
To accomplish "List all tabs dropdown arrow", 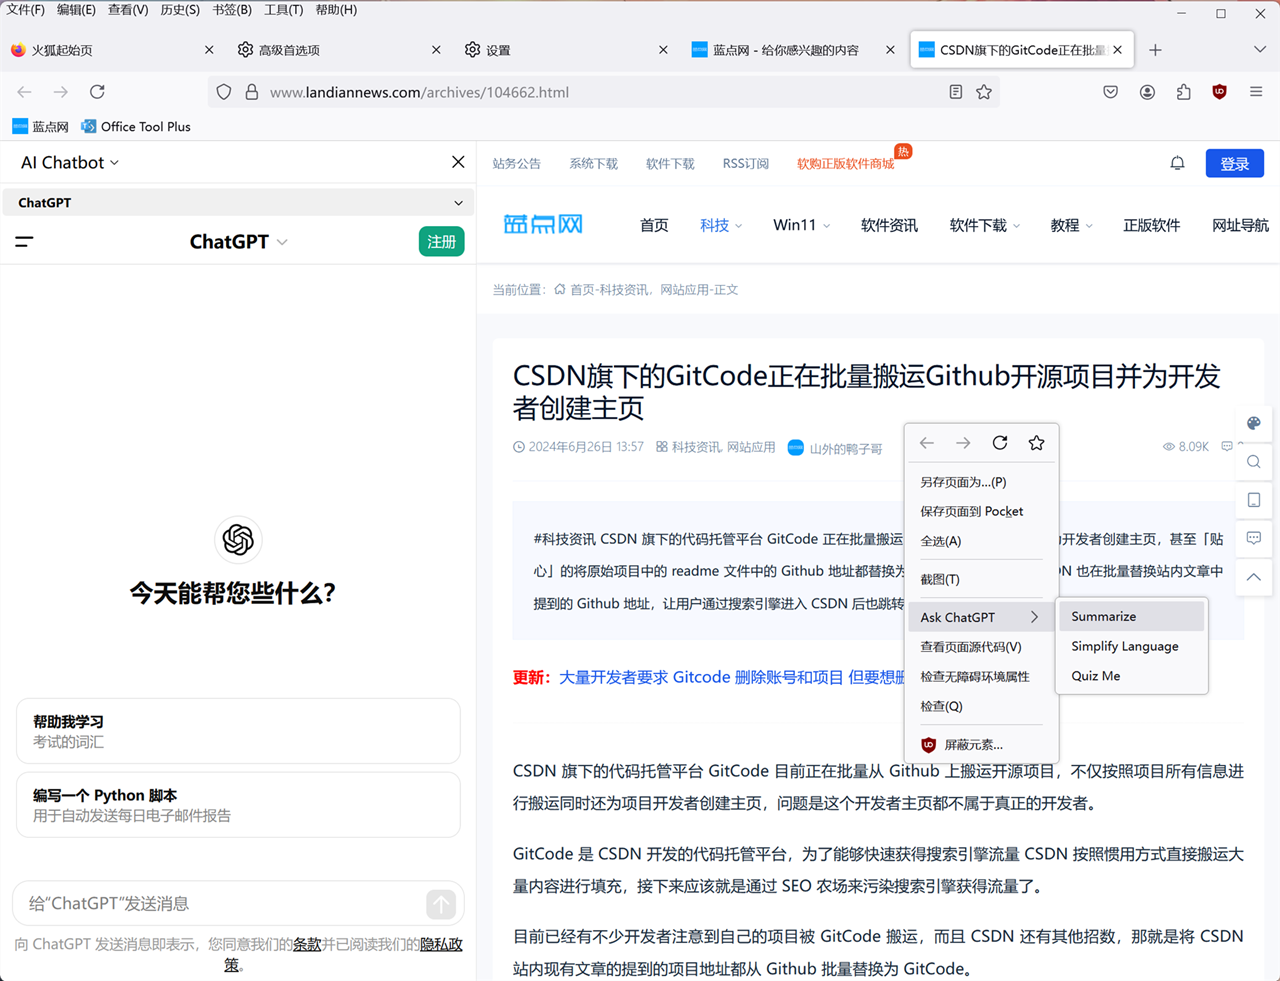I will click(1259, 50).
